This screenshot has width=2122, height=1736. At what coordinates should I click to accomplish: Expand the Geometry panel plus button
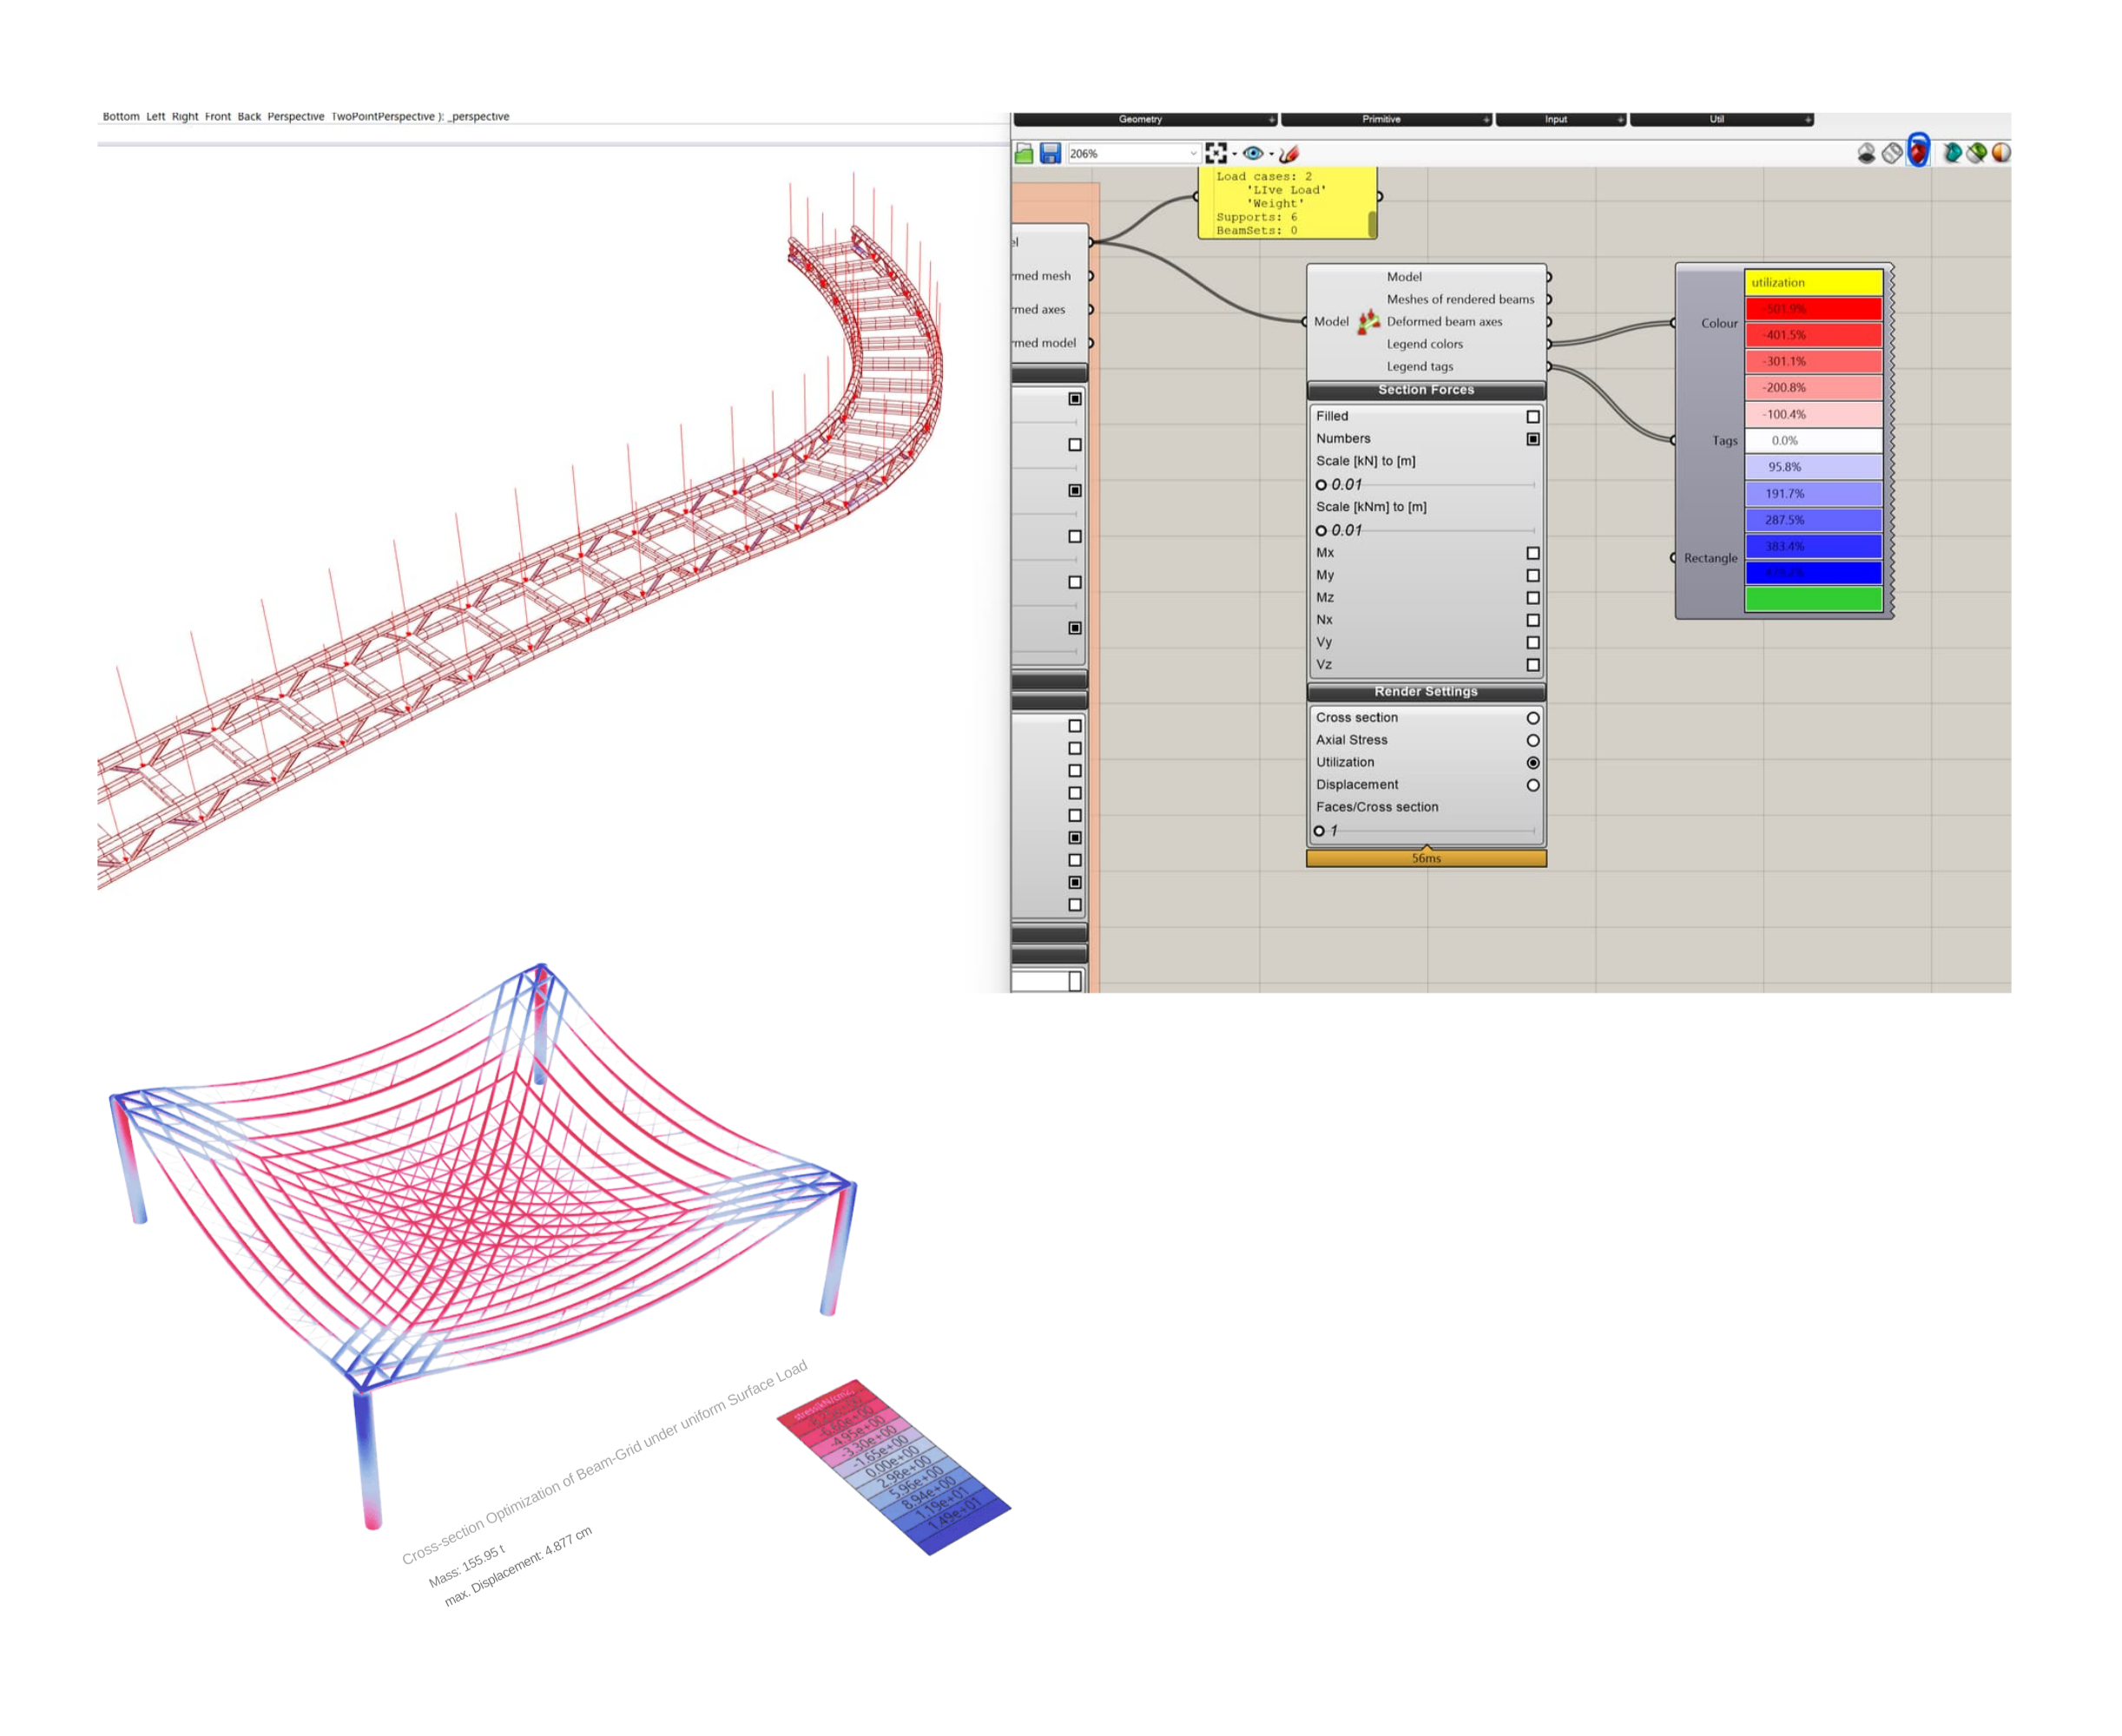[x=1271, y=120]
